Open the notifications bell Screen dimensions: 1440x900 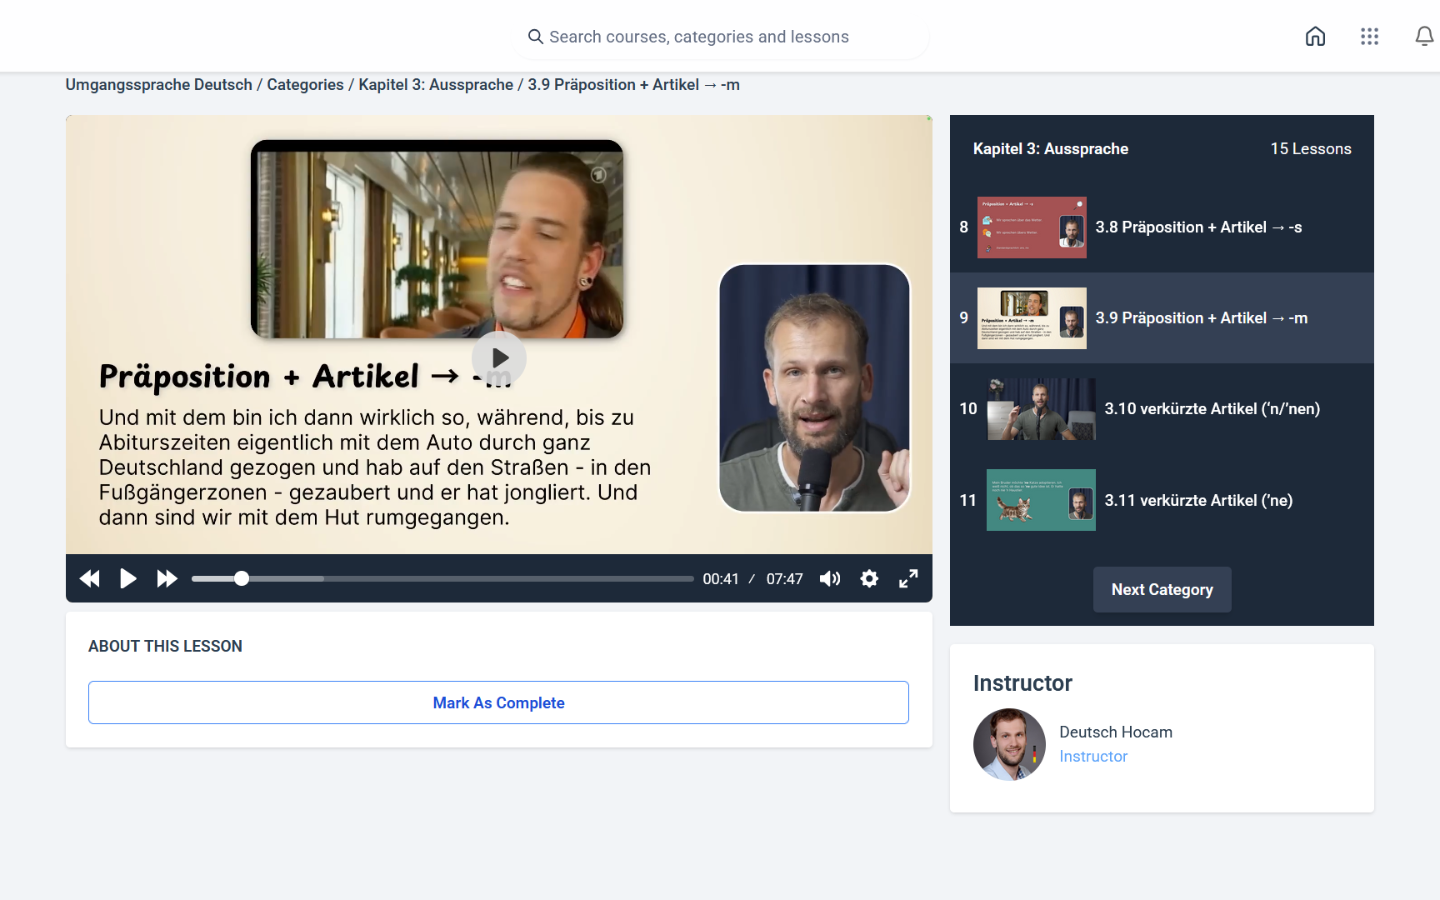tap(1424, 37)
